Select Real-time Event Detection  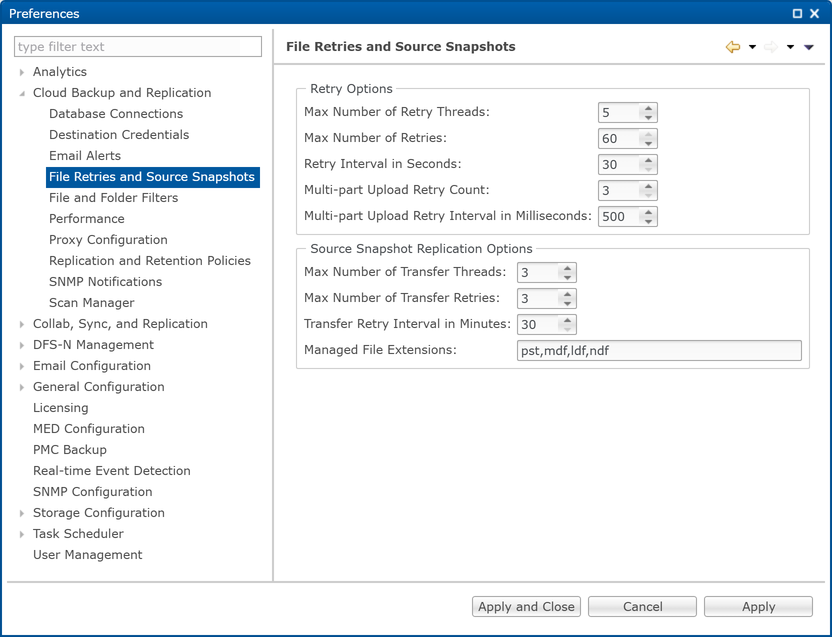(x=111, y=471)
